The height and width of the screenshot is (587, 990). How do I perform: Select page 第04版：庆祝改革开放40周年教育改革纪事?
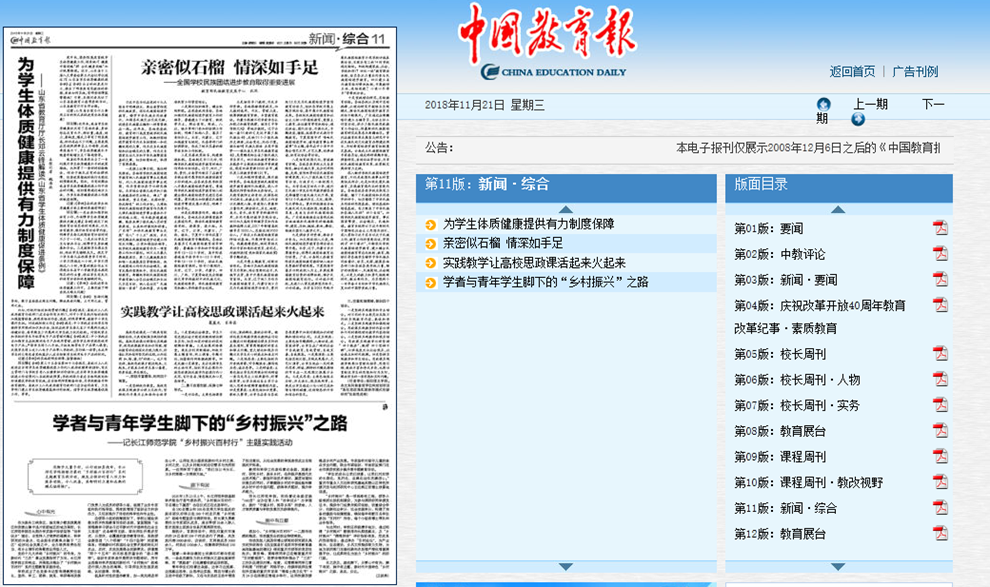[820, 317]
